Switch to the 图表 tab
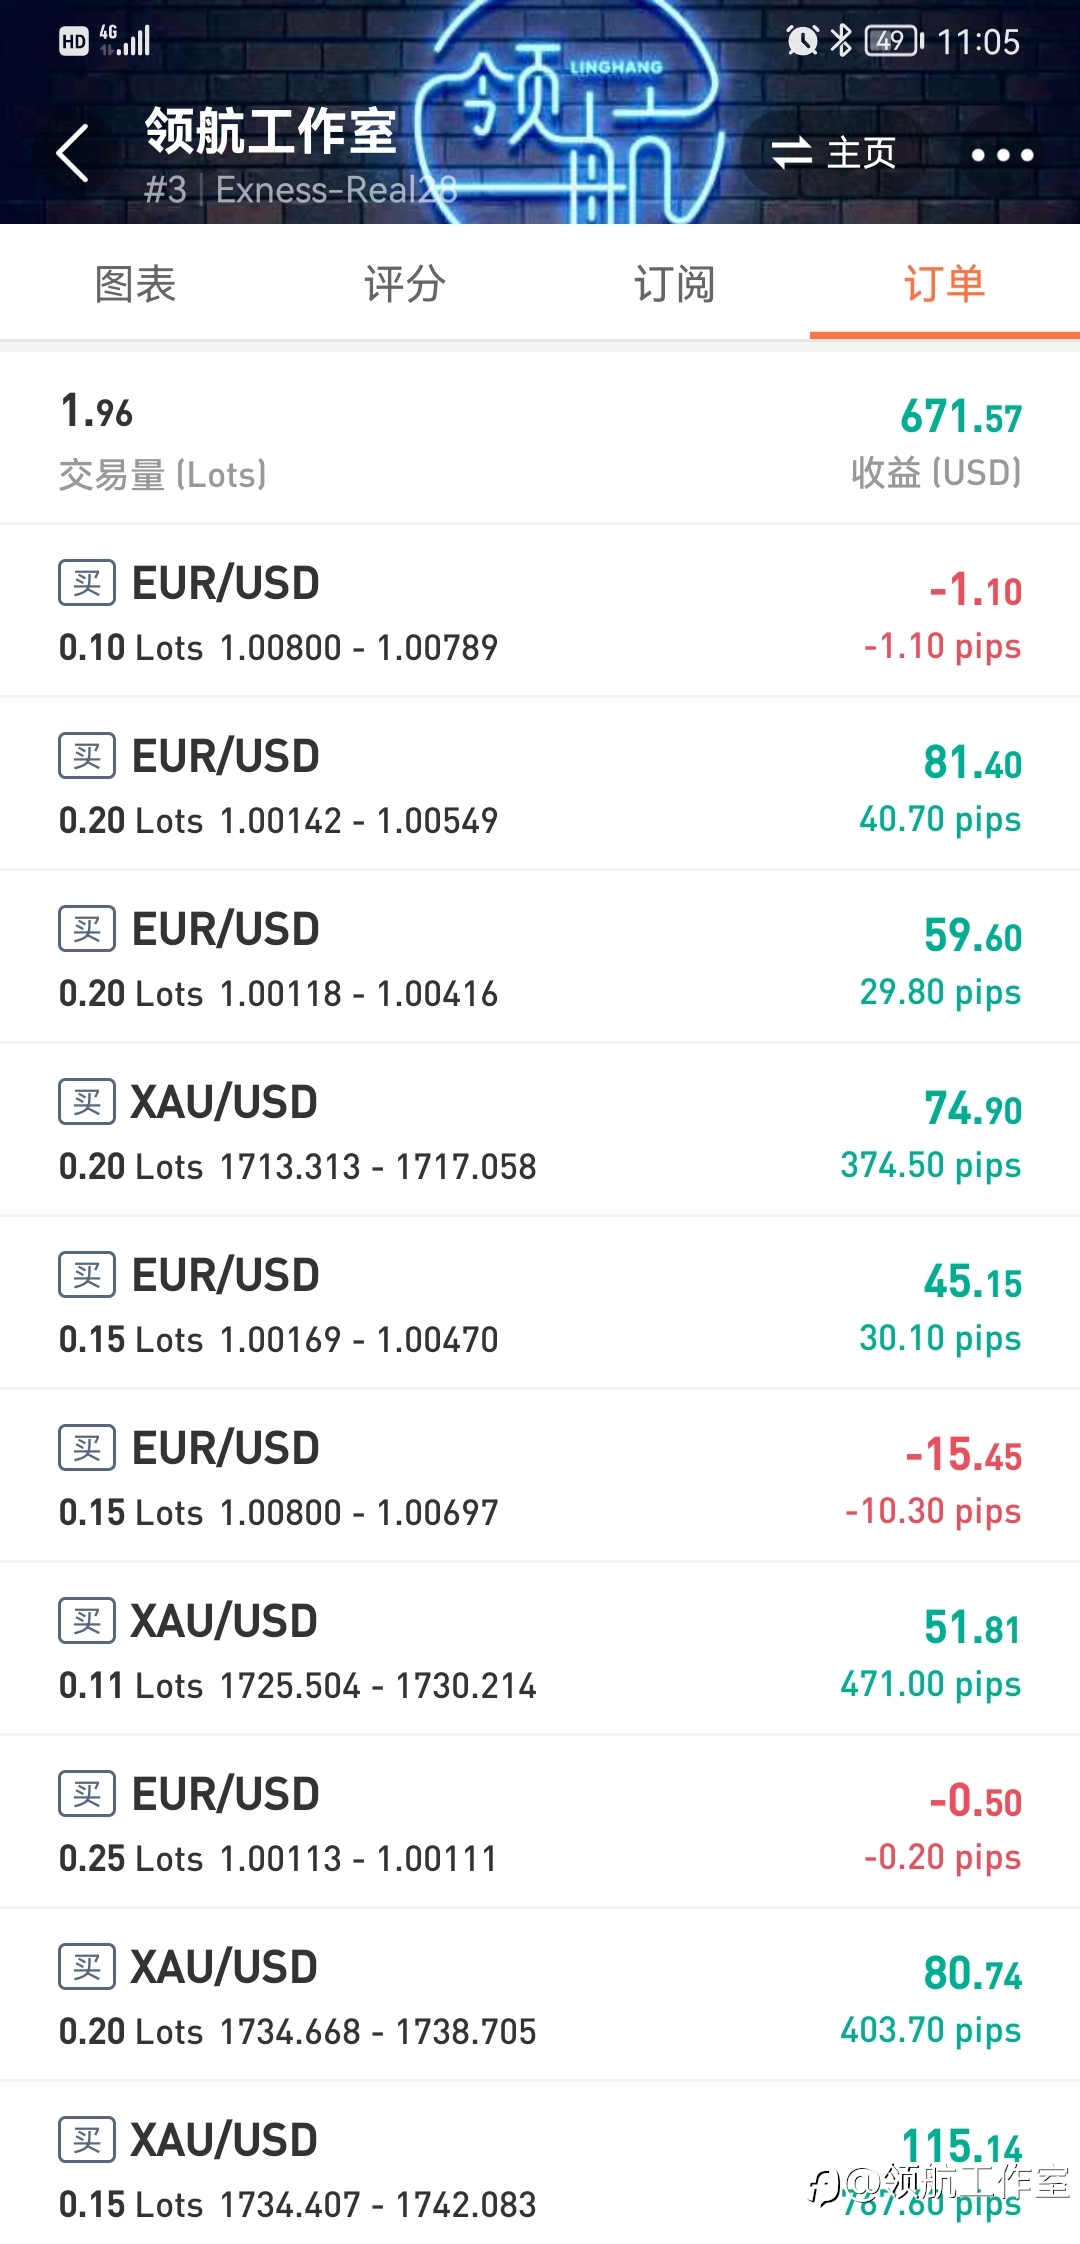The image size is (1080, 2244). 135,284
